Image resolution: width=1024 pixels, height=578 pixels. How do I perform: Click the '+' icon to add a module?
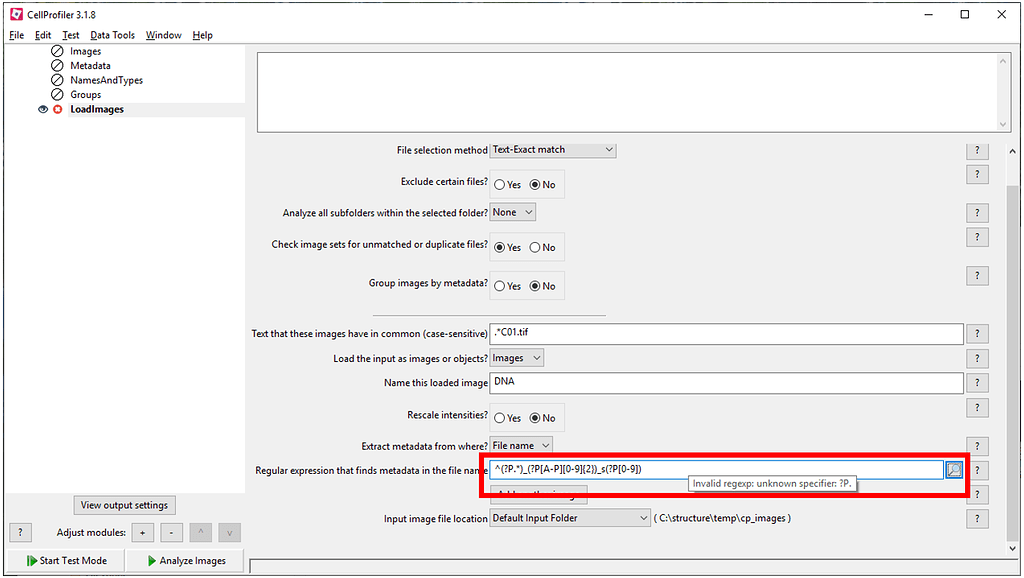[x=142, y=532]
